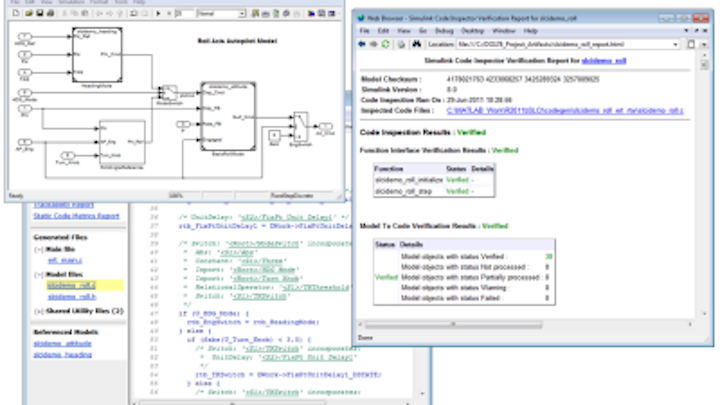Click vertical scrollbar thumb in Web Browser
This screenshot has width=720, height=405.
704,65
